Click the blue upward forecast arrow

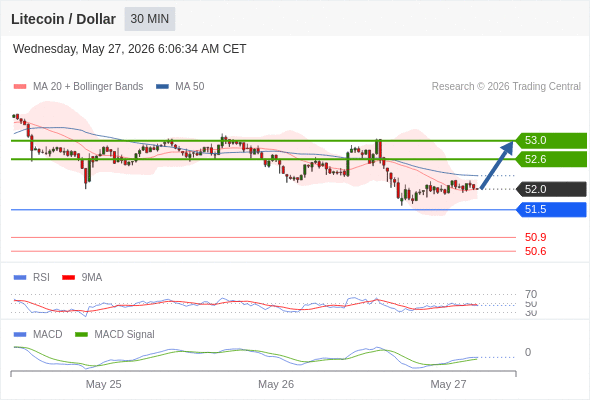click(497, 164)
